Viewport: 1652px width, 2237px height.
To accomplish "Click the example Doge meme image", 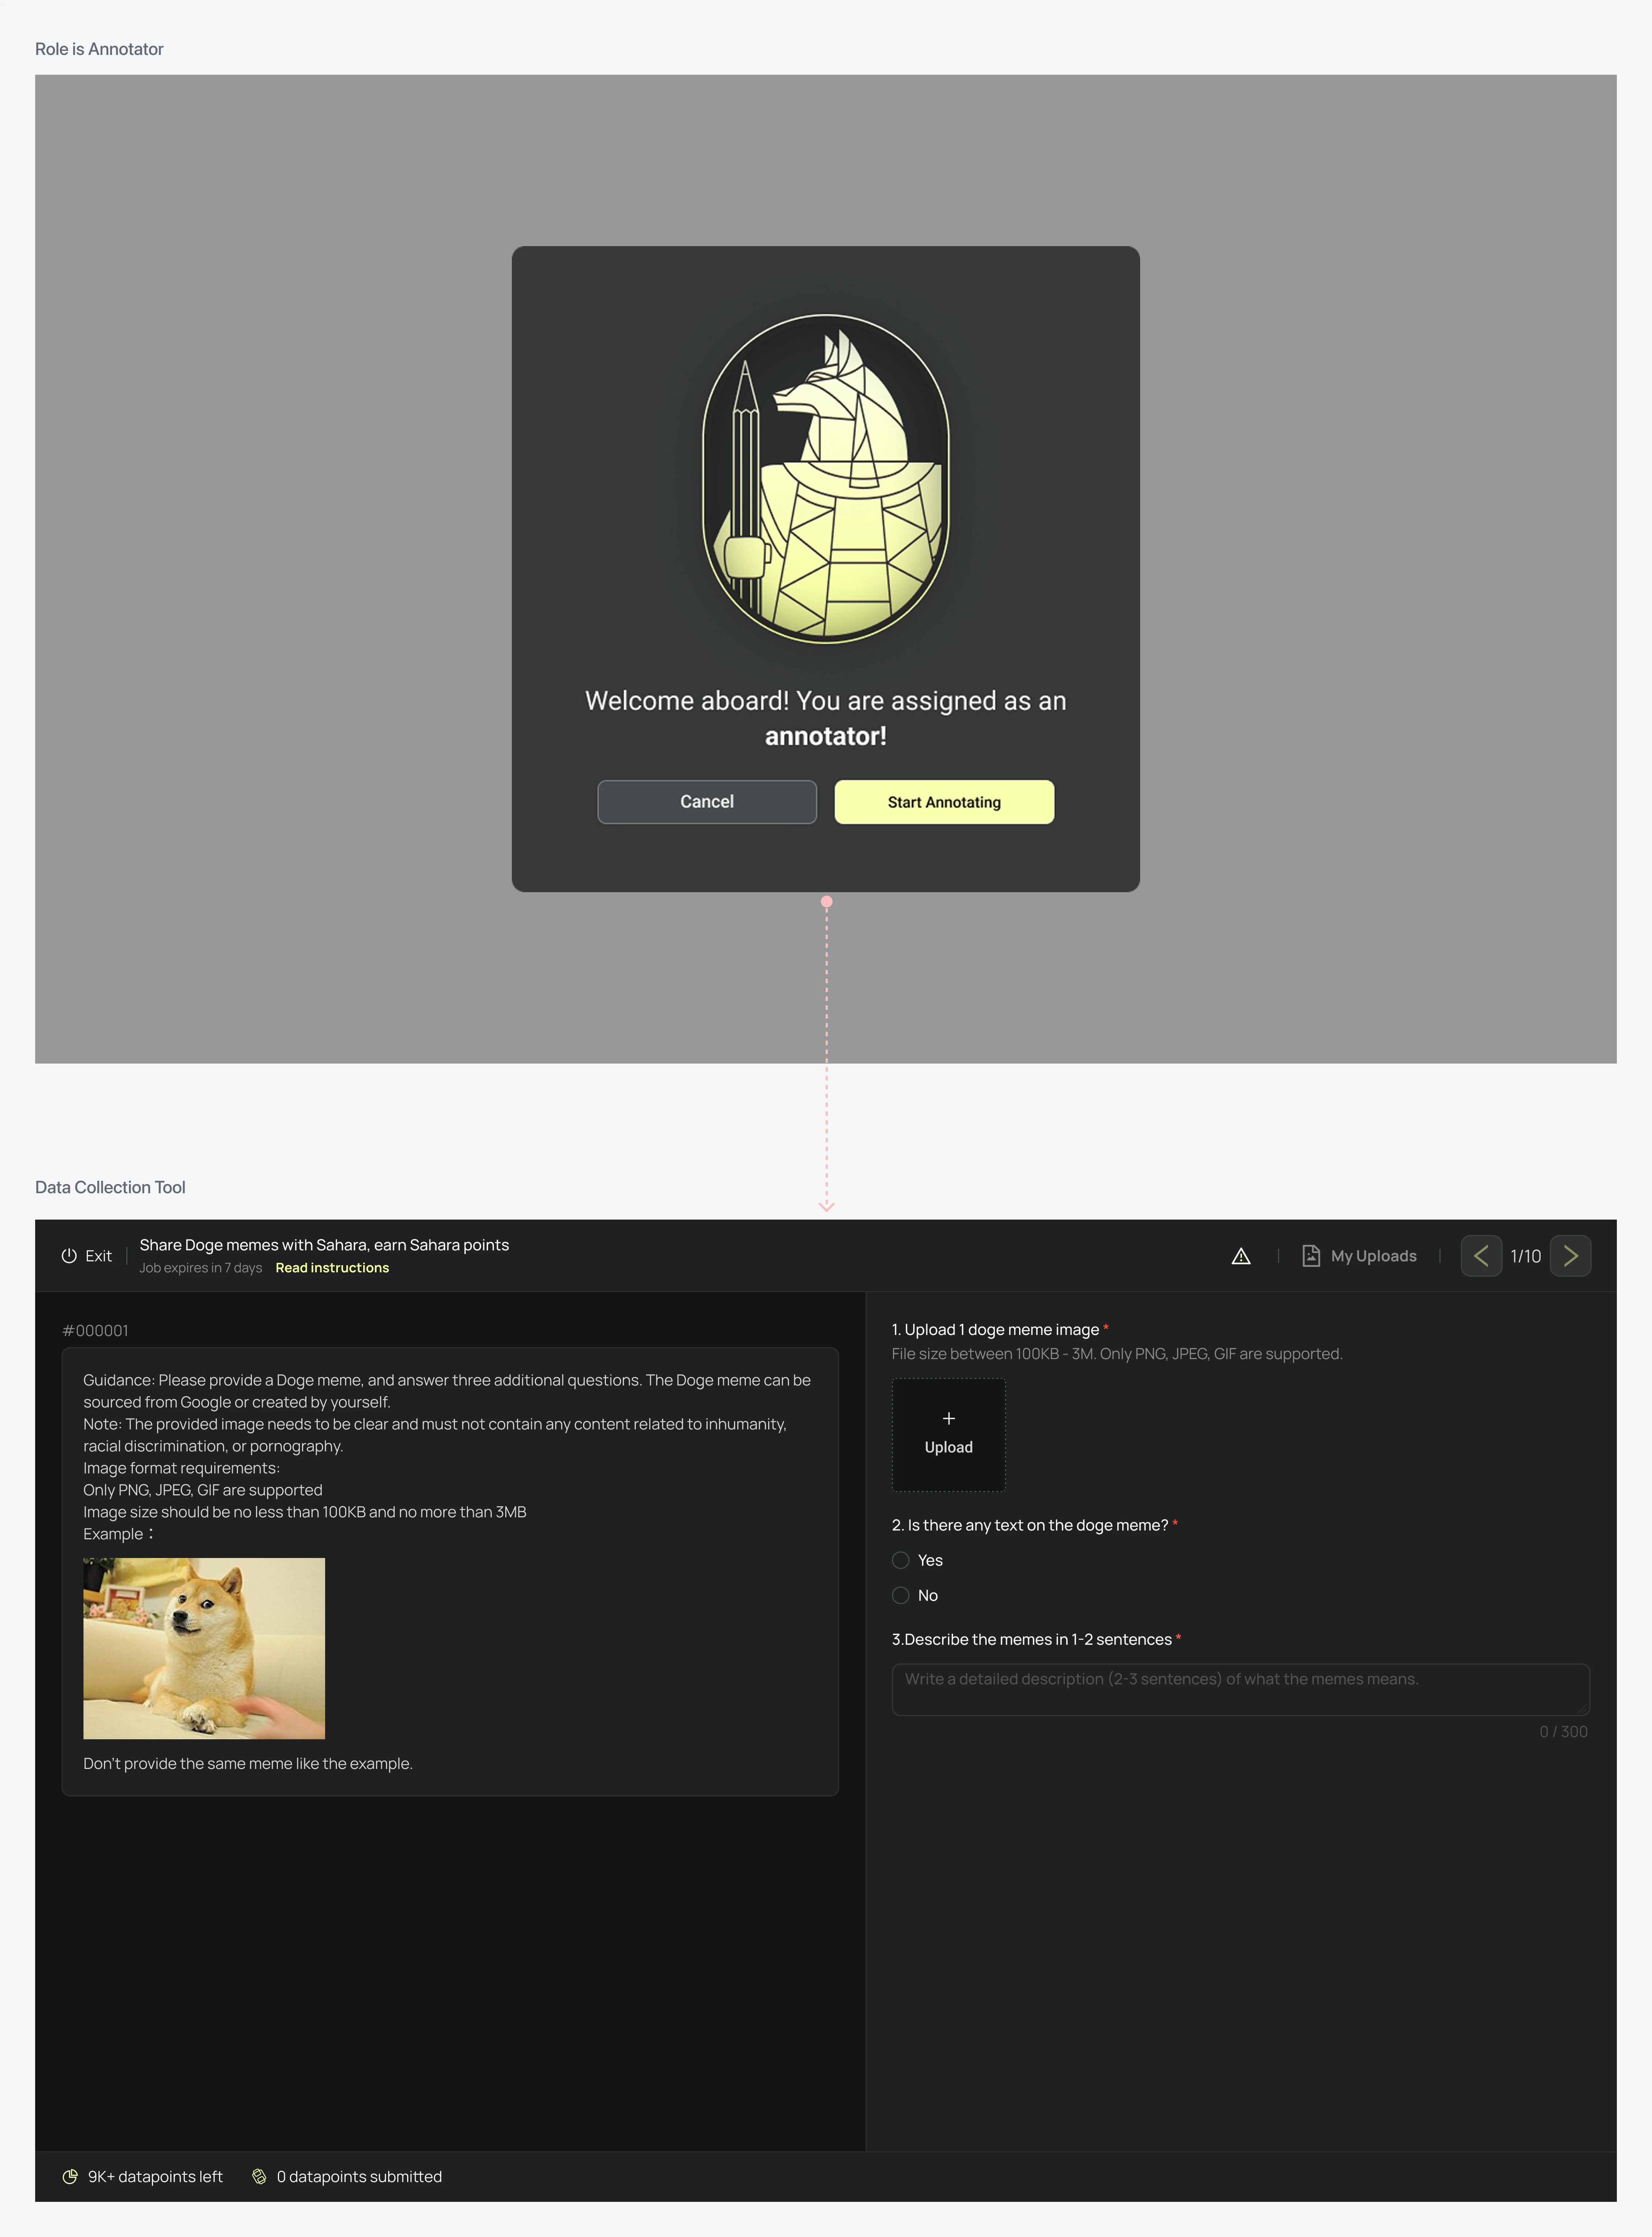I will (204, 1648).
